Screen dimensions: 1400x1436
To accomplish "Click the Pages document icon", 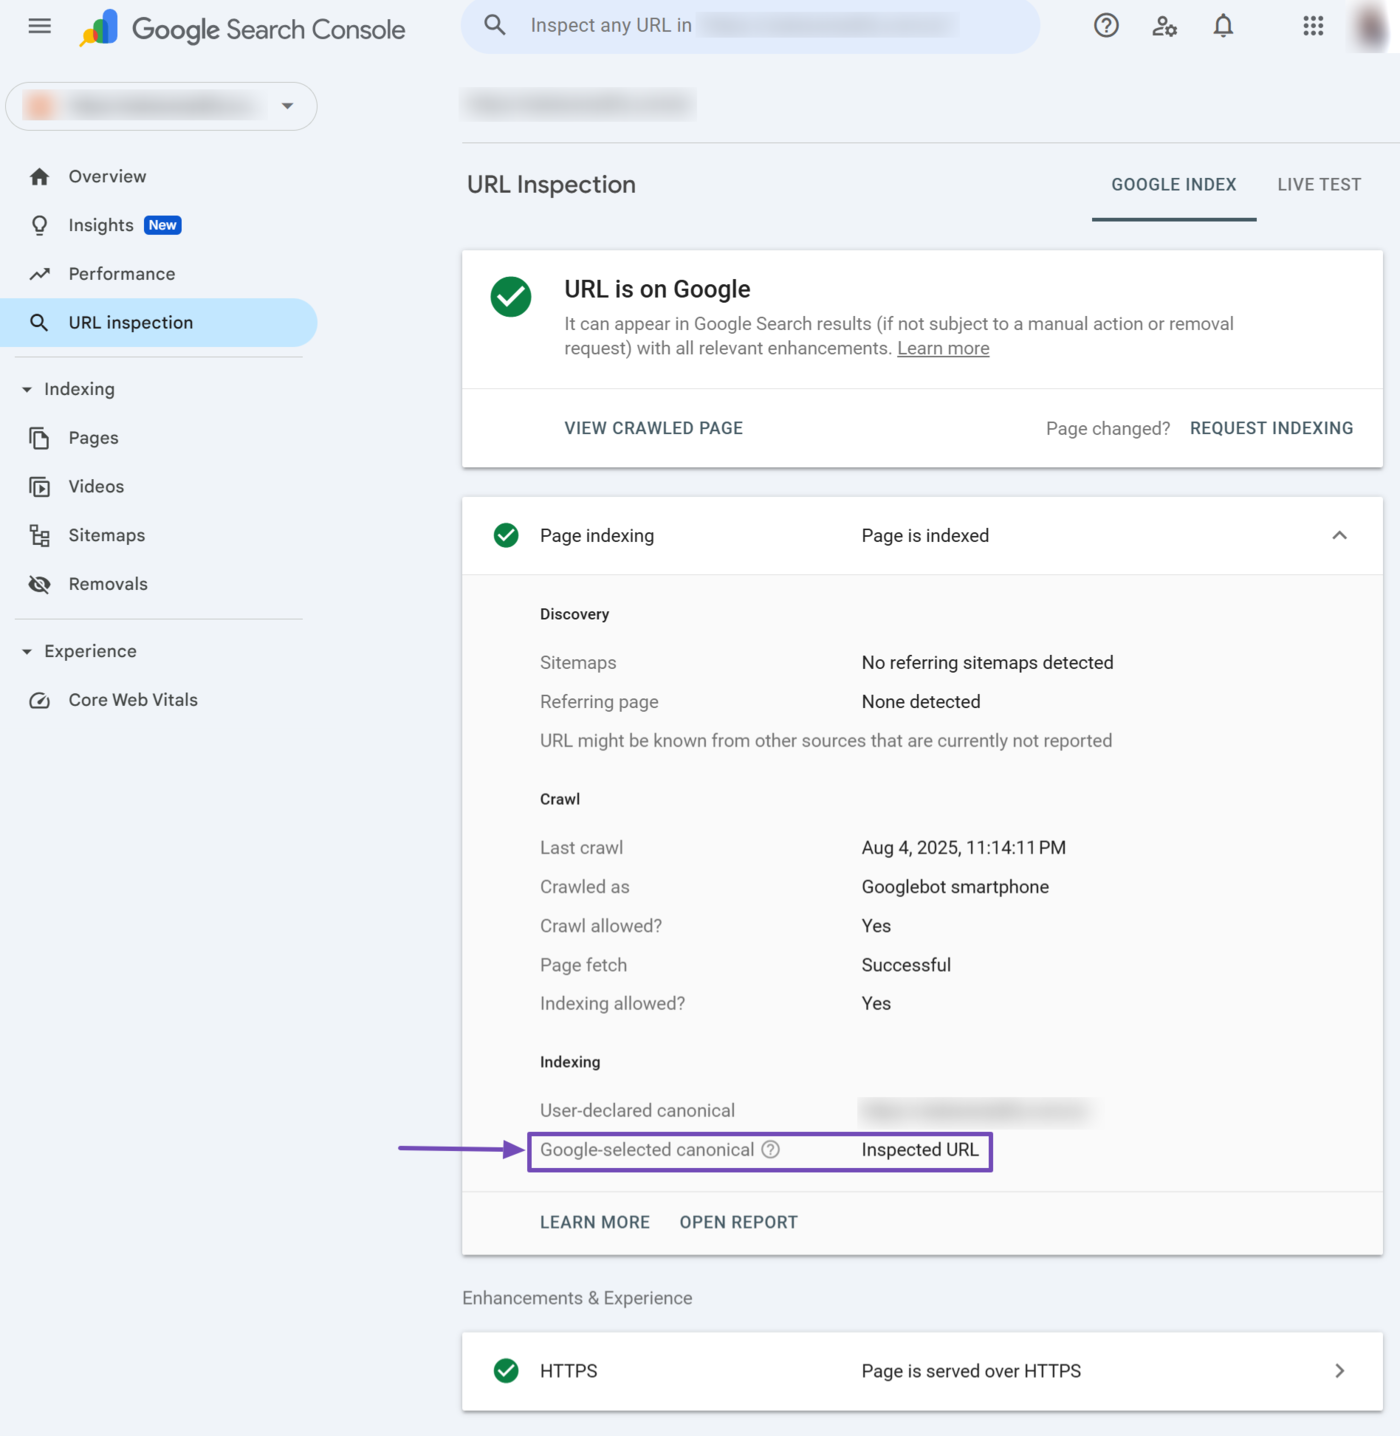I will pos(39,438).
